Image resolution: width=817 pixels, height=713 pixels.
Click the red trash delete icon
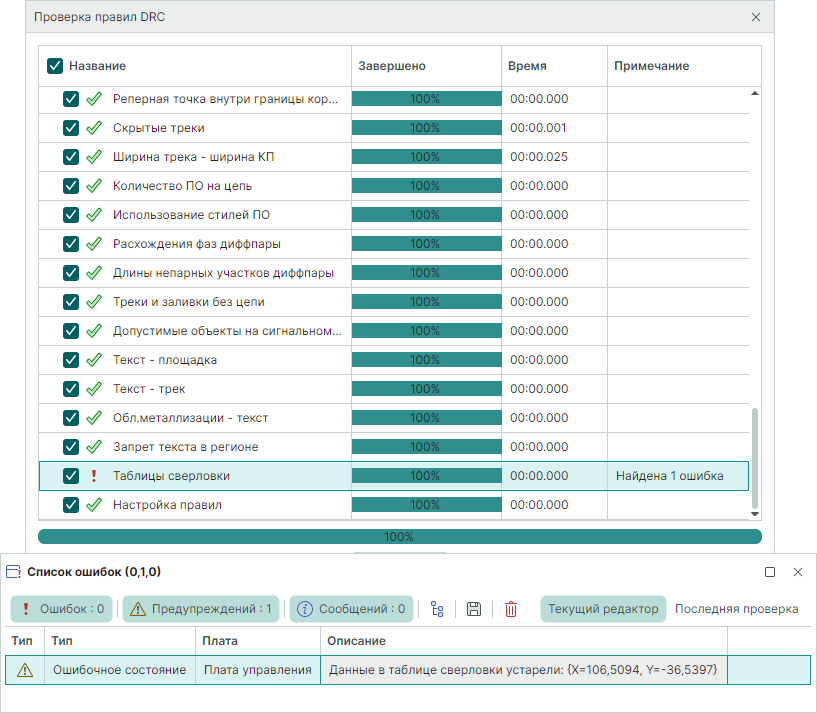point(511,609)
